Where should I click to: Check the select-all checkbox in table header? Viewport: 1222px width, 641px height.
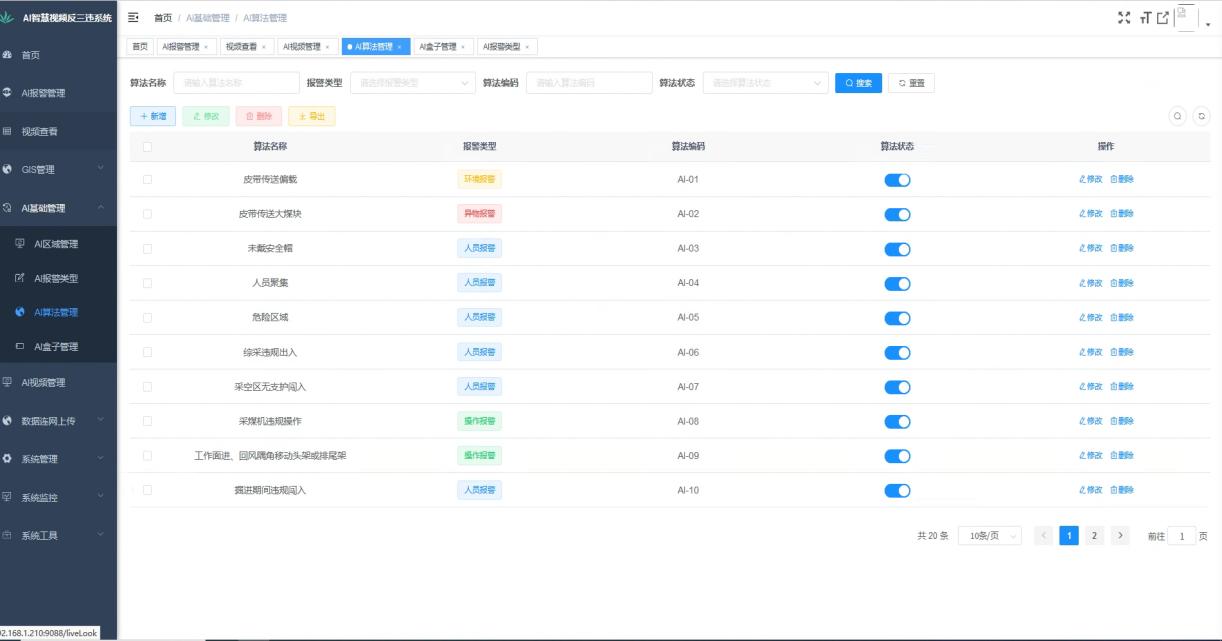148,146
